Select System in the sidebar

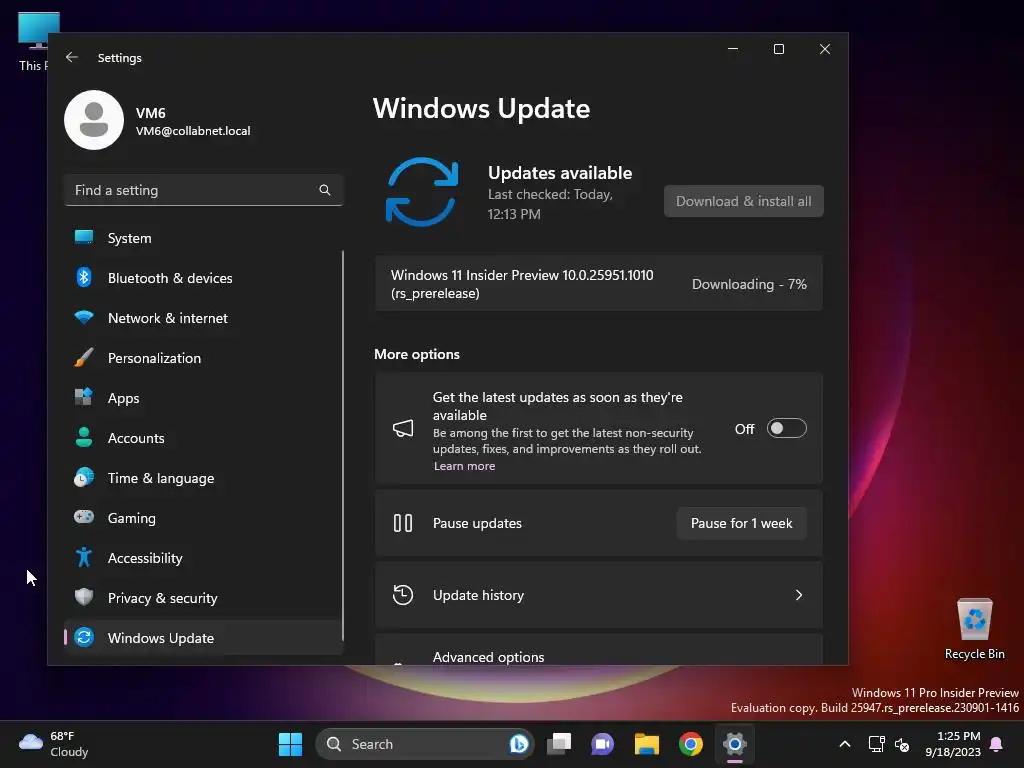point(203,238)
